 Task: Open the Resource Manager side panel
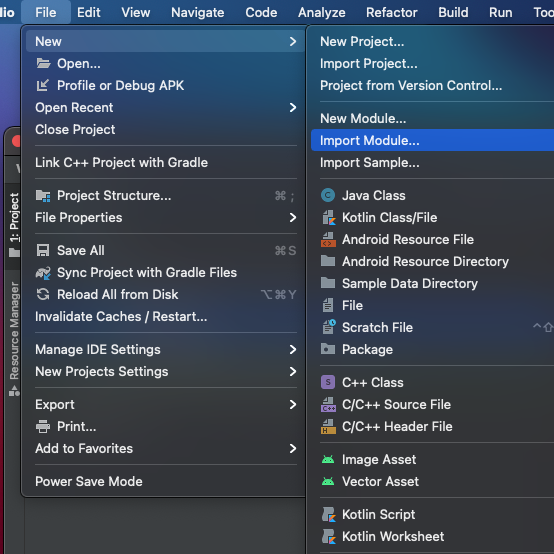pyautogui.click(x=14, y=338)
